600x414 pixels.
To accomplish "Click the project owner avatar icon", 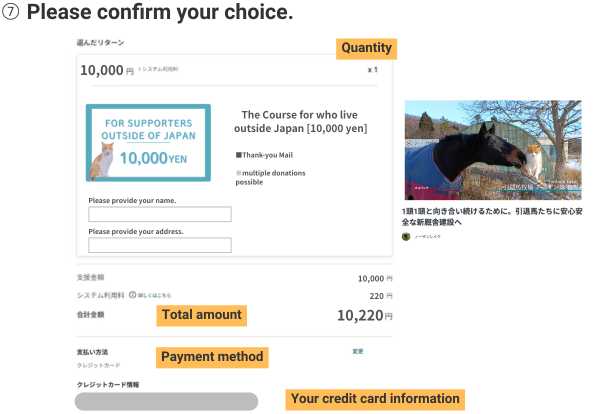I will [x=406, y=237].
